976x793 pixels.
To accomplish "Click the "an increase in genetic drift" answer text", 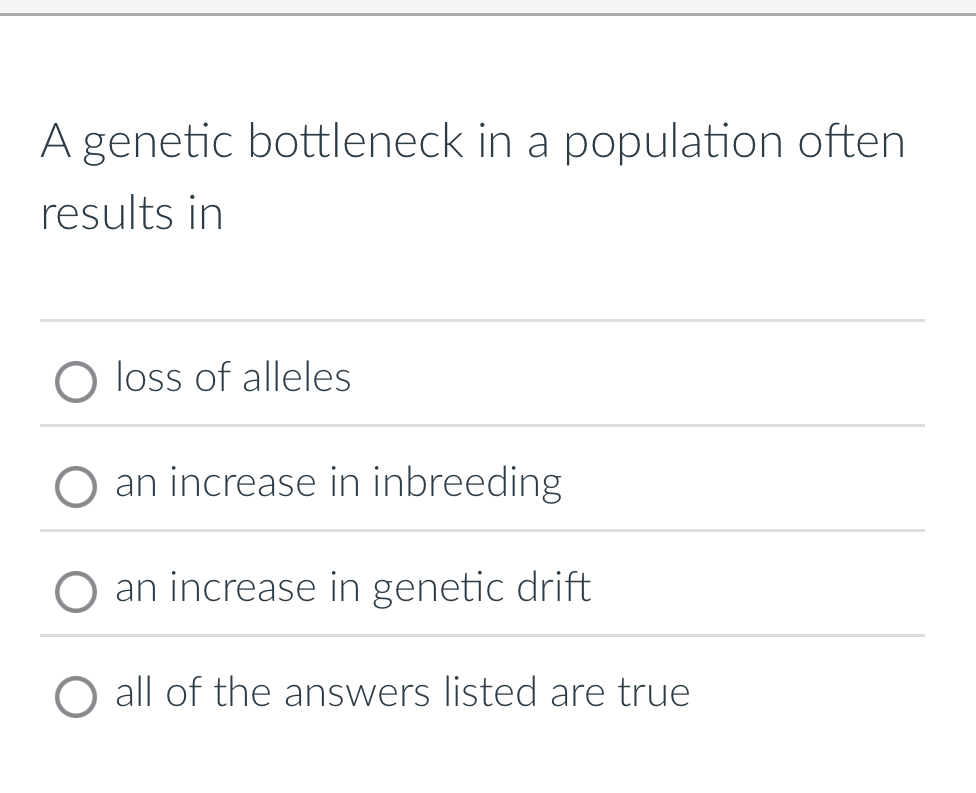I will click(x=352, y=588).
